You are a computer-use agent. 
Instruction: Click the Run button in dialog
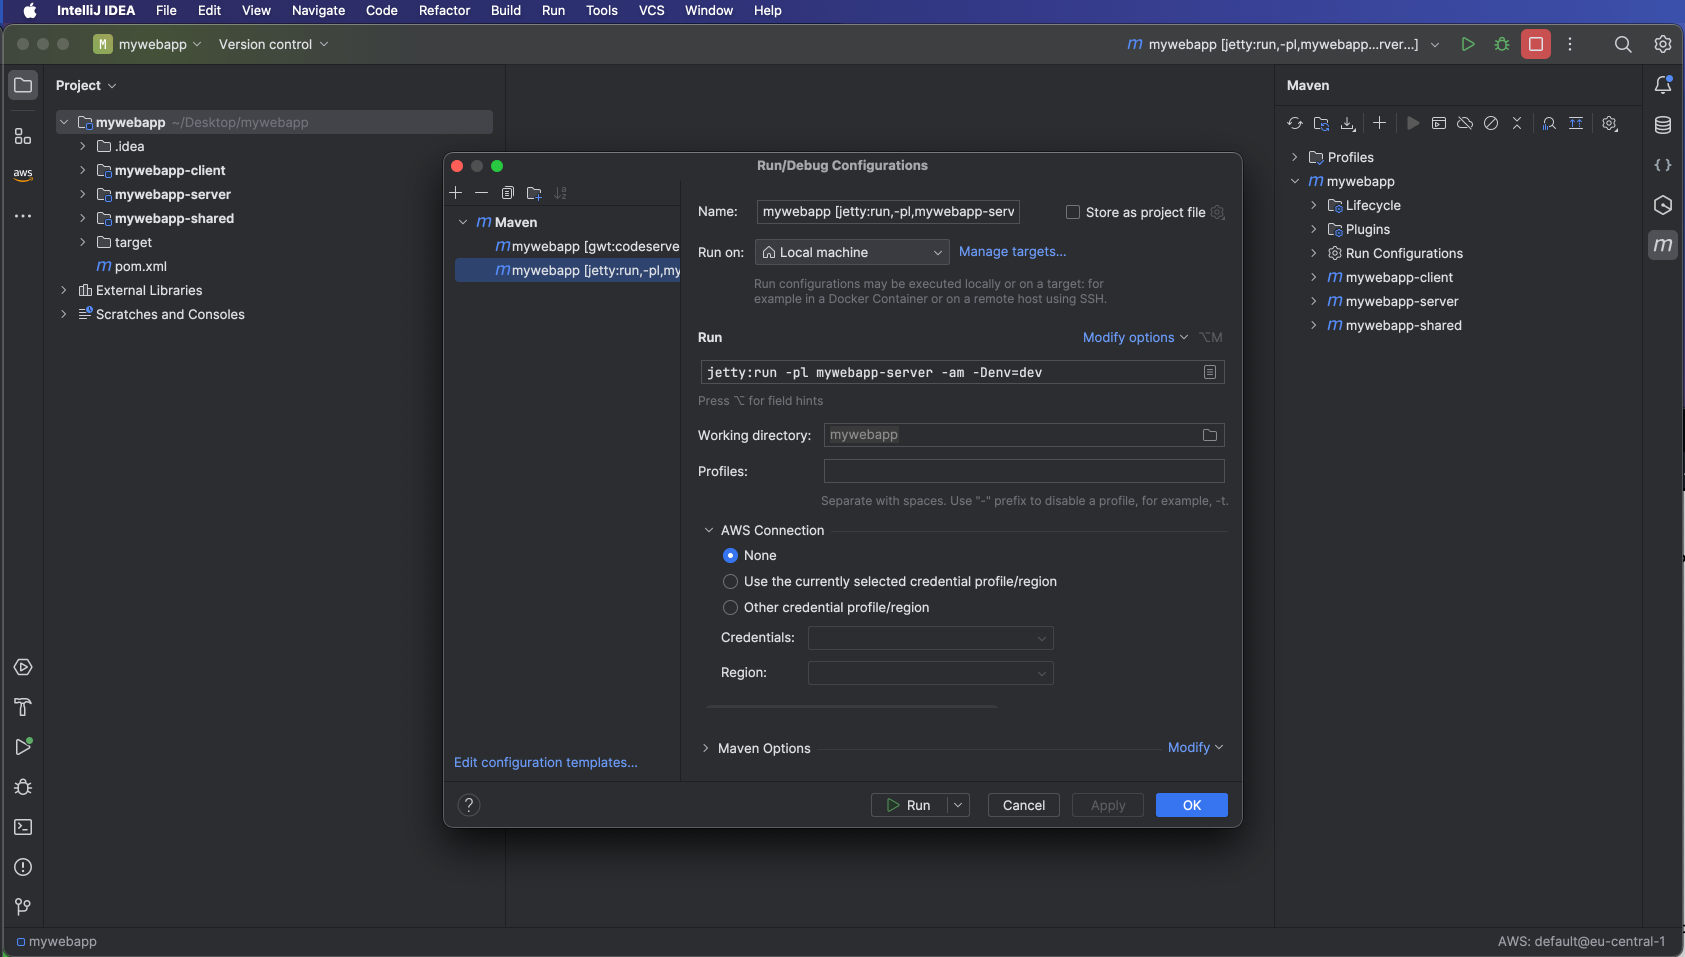tap(909, 805)
